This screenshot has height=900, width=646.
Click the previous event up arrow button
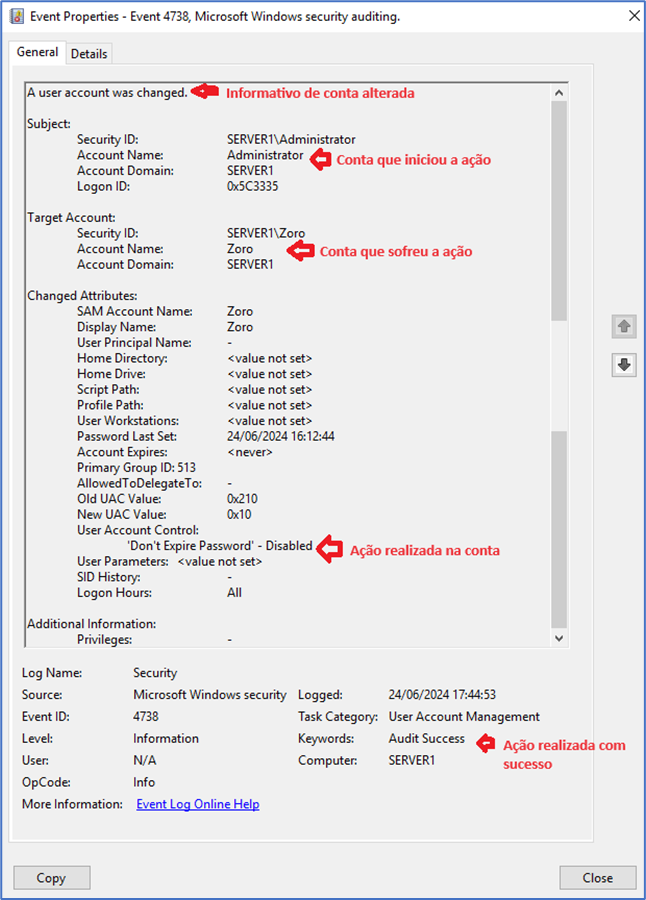(x=624, y=326)
